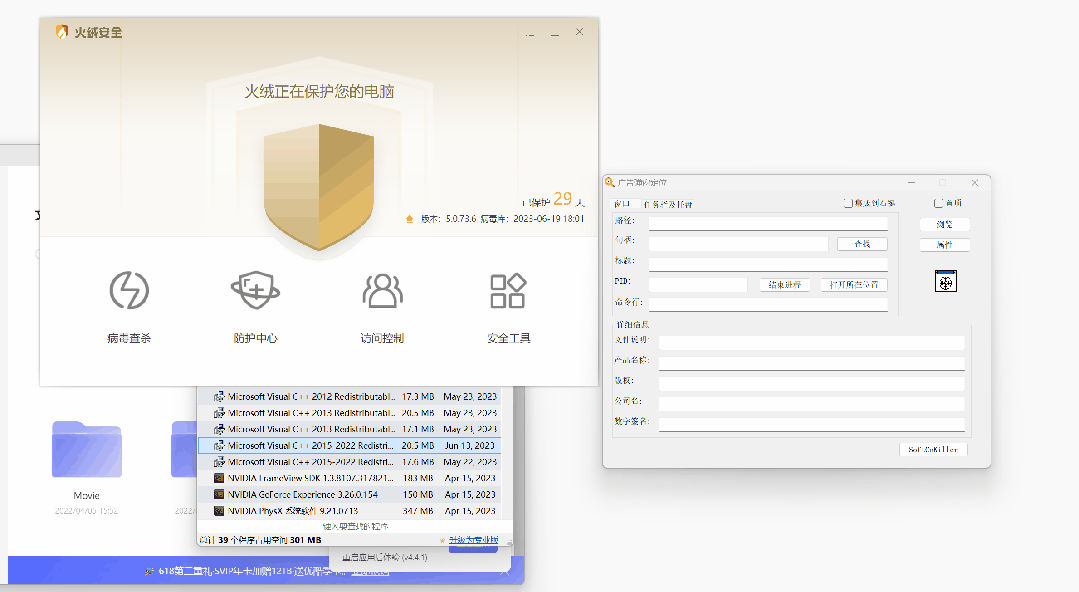Click the 数字签名 digital signature field

[811, 424]
